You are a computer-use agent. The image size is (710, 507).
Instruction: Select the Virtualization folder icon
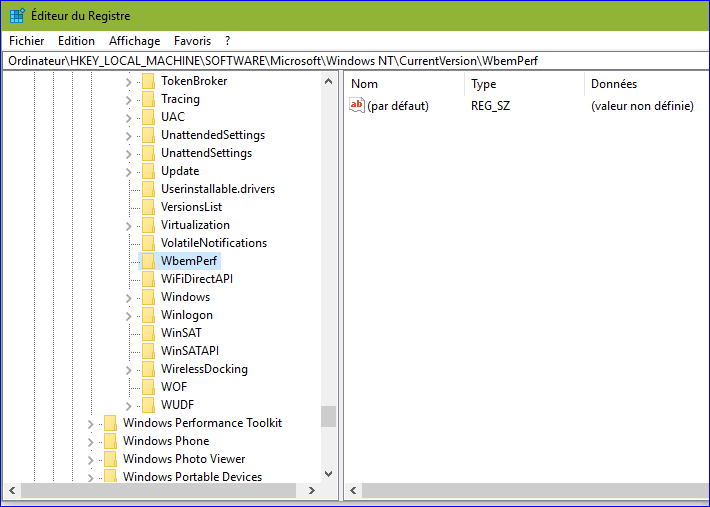tap(148, 225)
